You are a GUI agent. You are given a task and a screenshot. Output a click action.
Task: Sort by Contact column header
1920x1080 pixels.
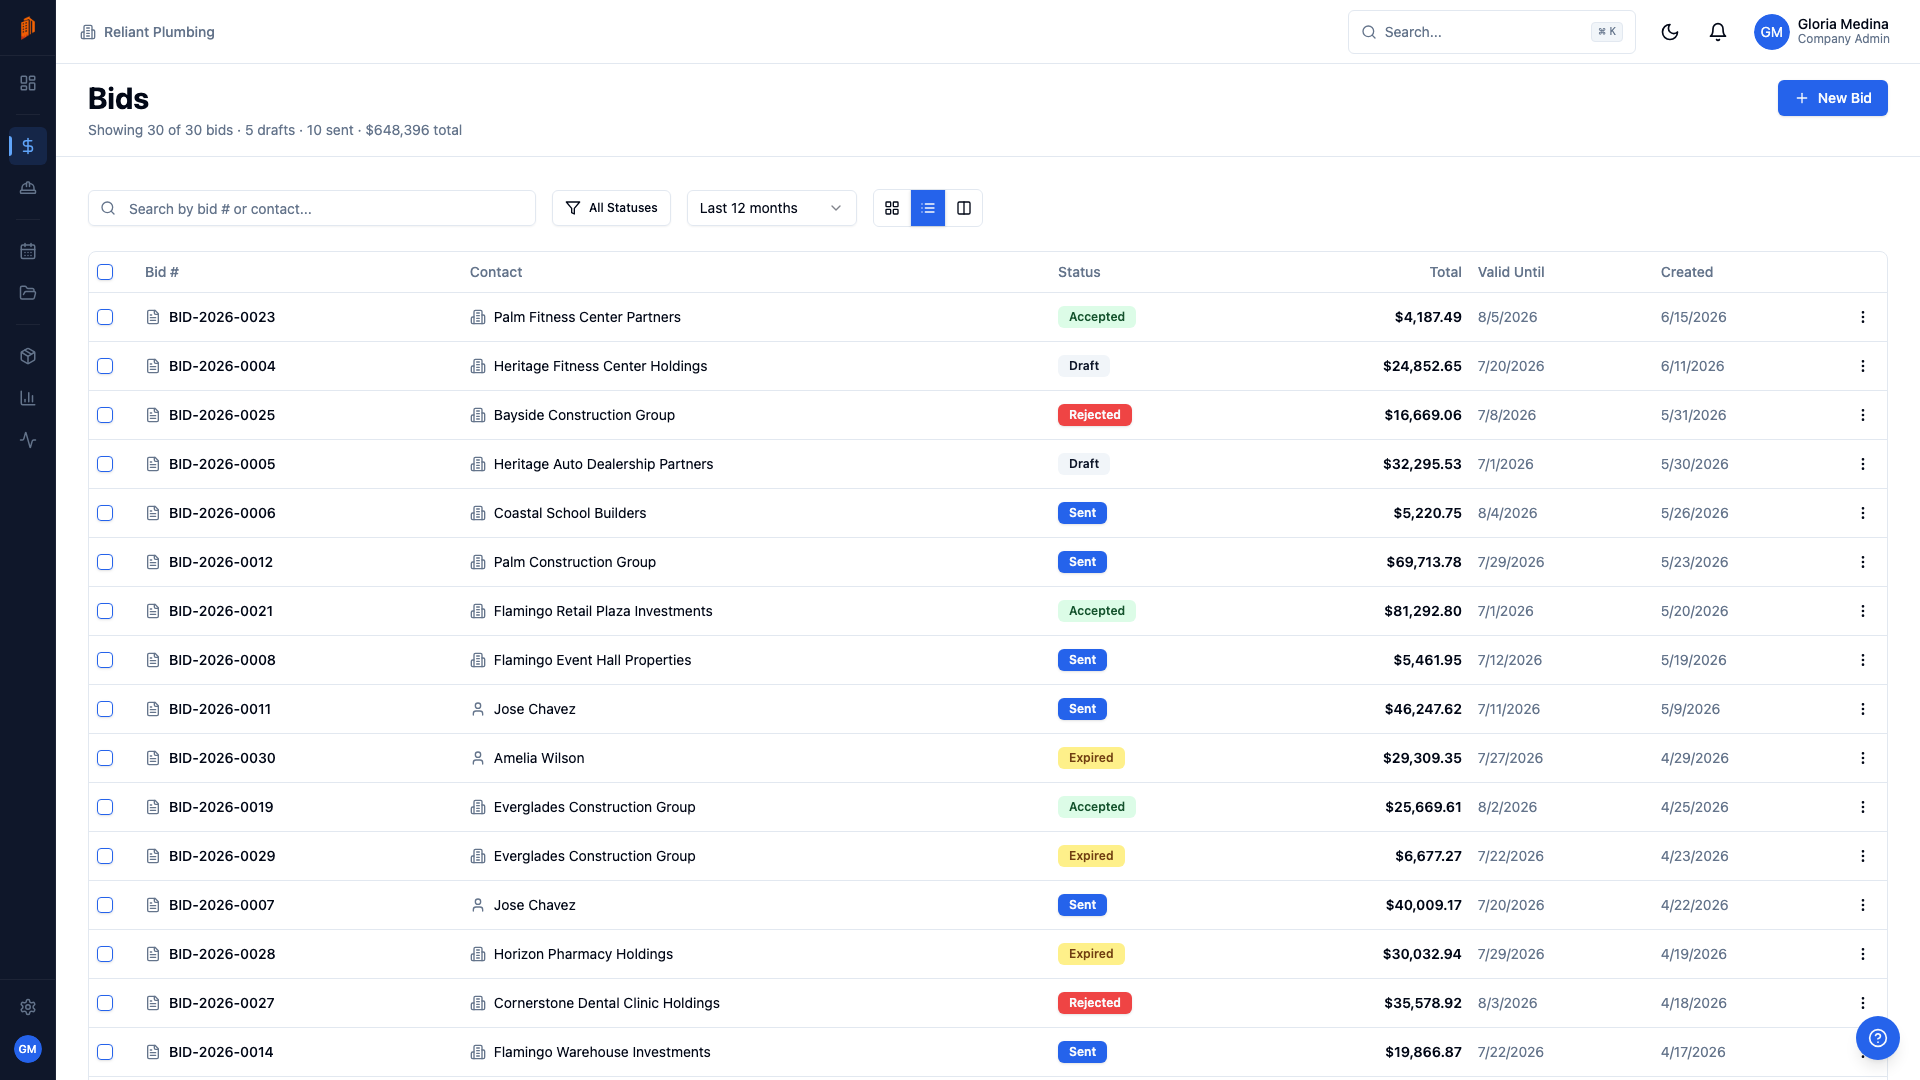tap(496, 272)
